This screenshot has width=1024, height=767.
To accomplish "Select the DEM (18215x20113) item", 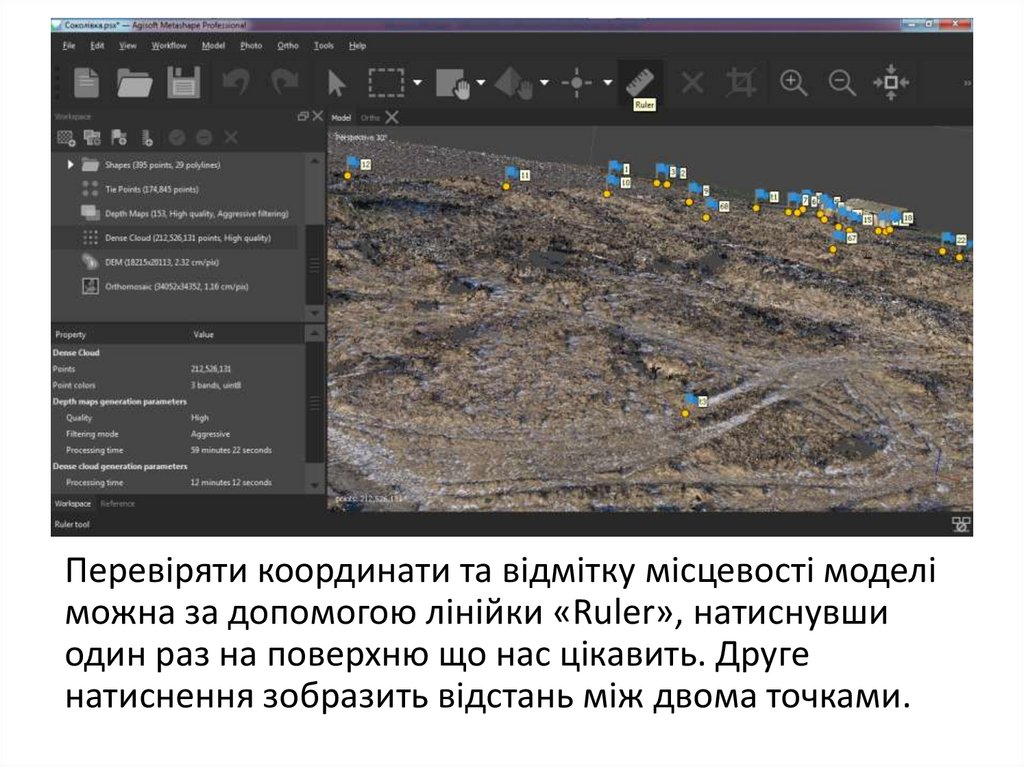I will [x=162, y=262].
